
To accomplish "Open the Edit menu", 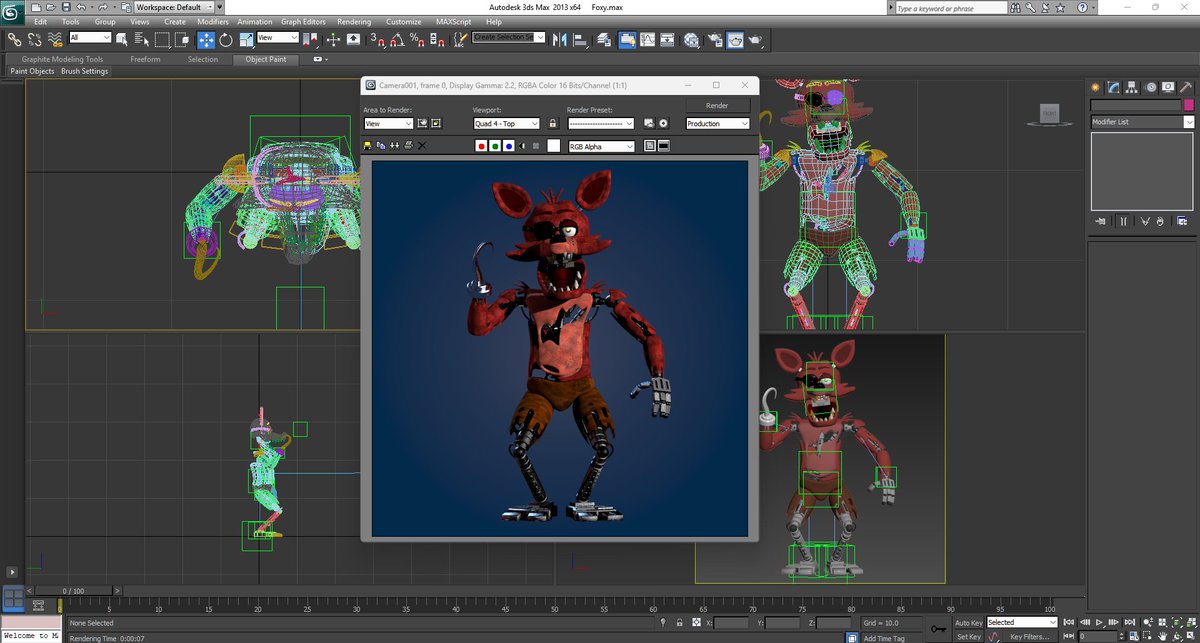I will point(40,21).
